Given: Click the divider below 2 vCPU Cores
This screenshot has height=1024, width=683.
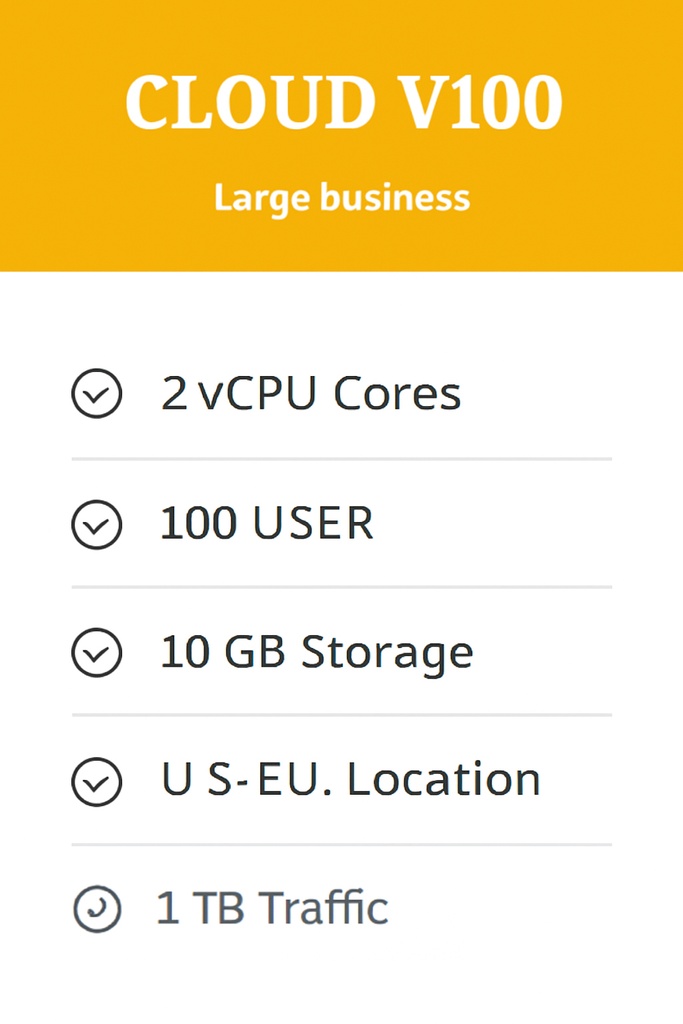Looking at the screenshot, I should [341, 459].
